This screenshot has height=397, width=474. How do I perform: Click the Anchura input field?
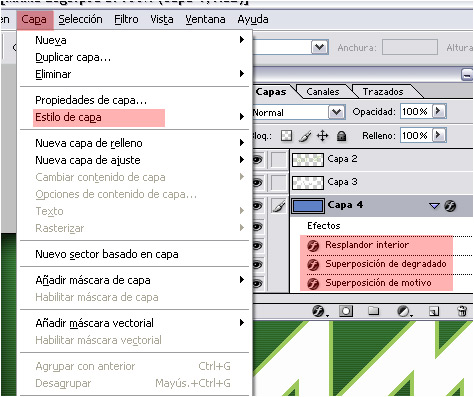point(410,47)
